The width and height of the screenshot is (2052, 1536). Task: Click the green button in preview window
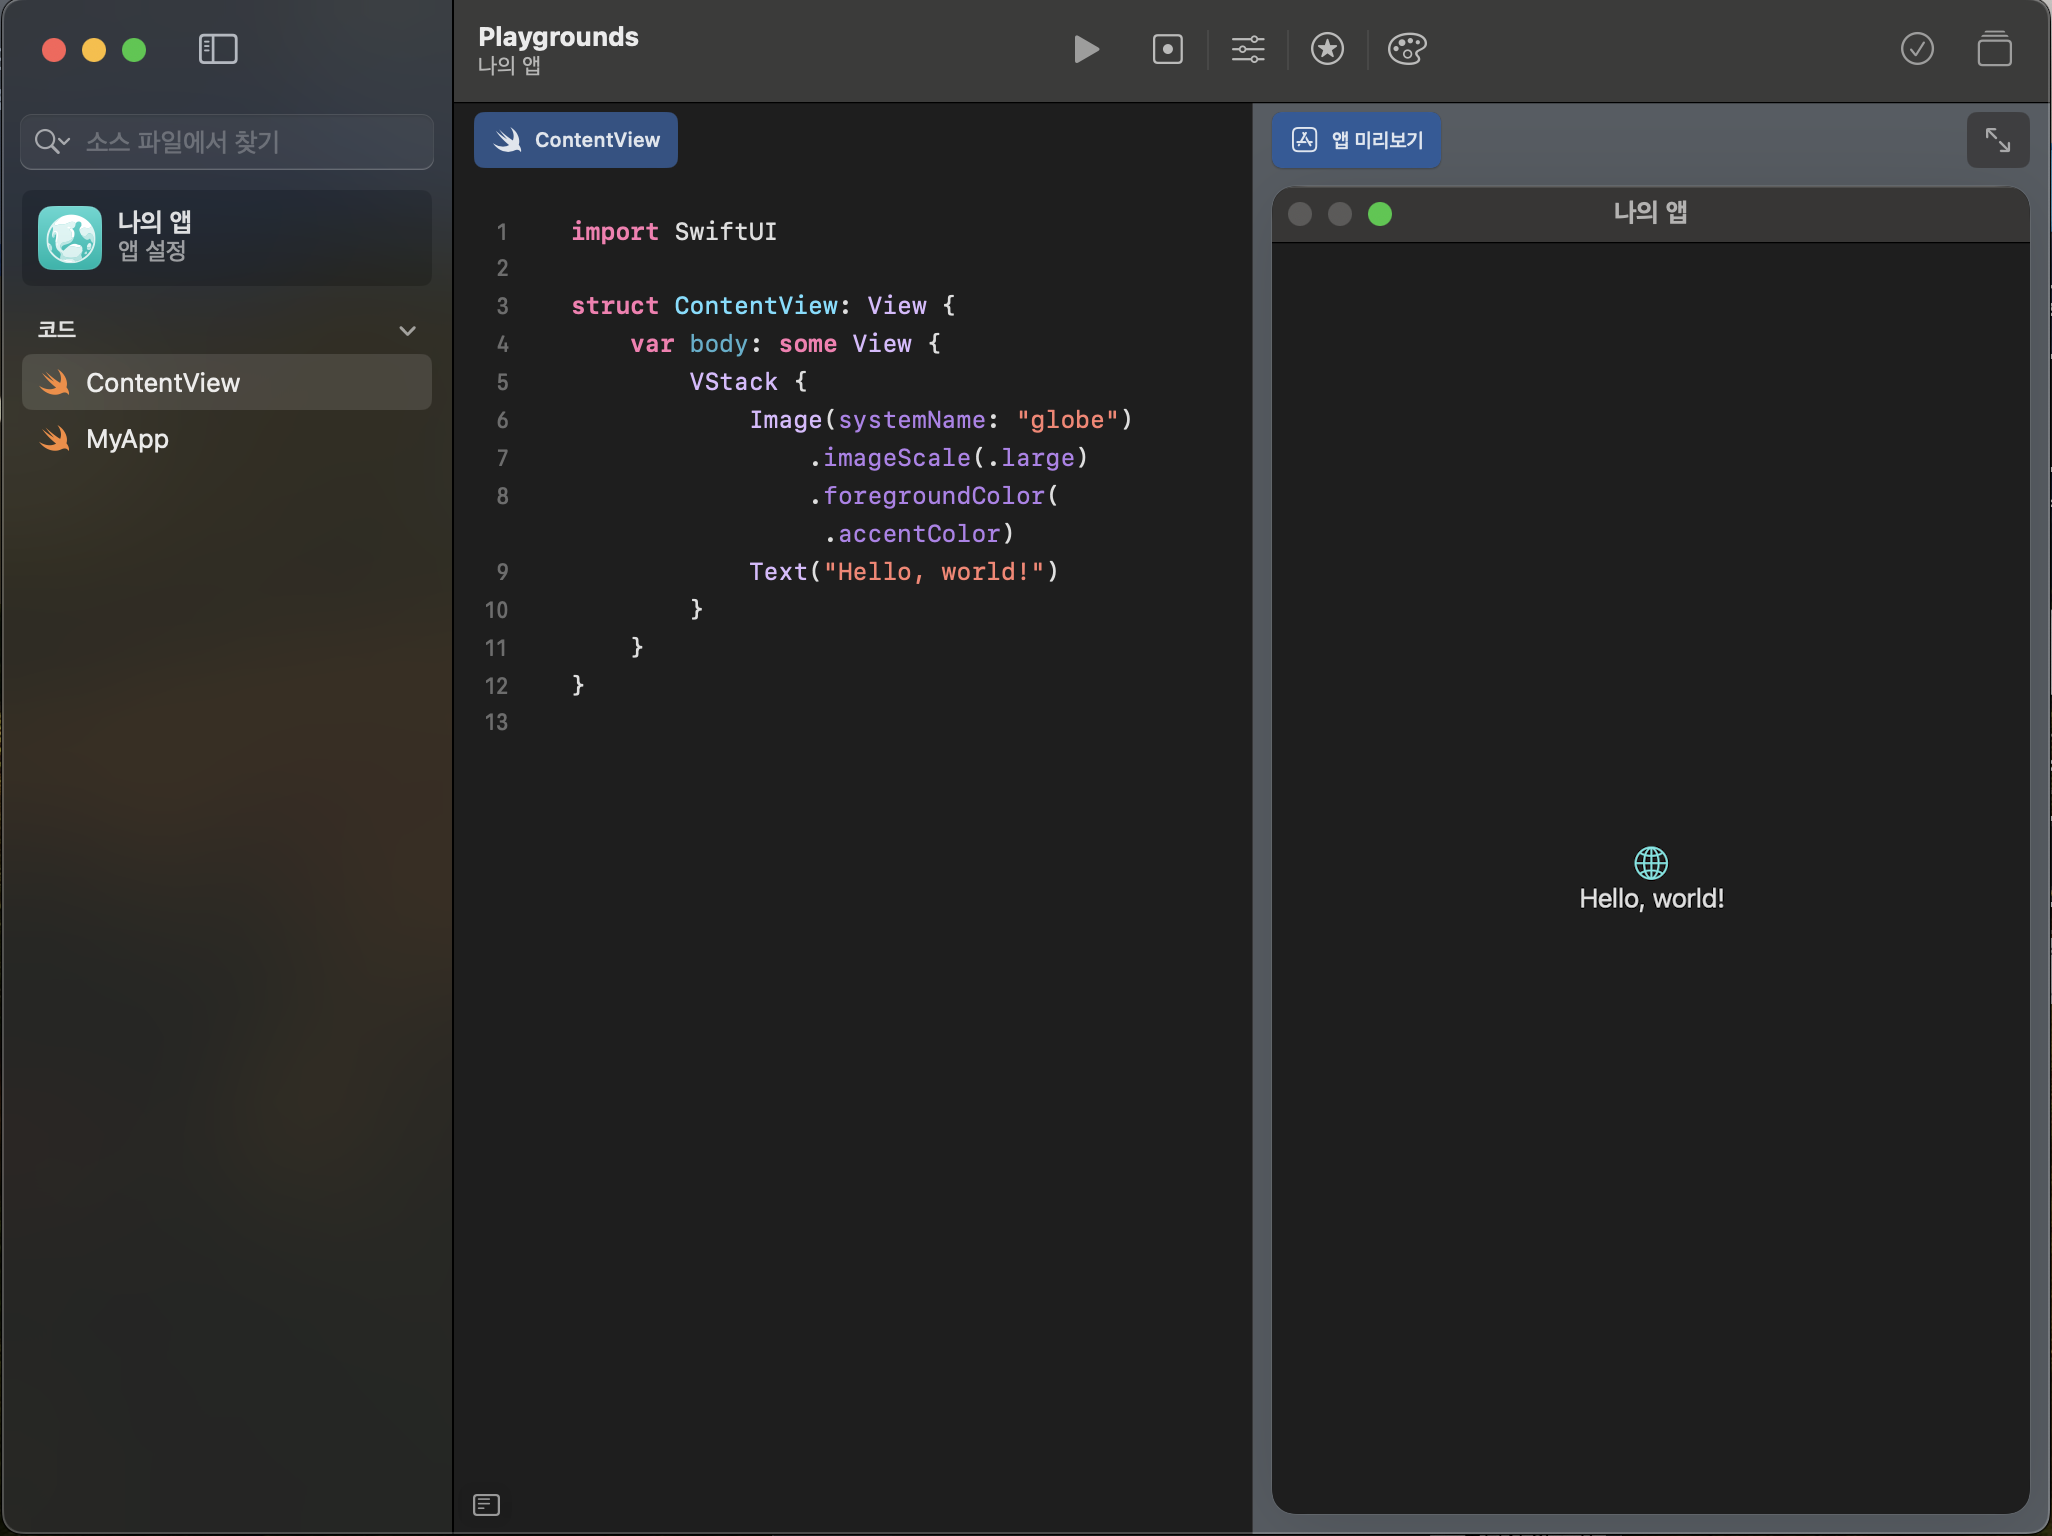coord(1379,214)
